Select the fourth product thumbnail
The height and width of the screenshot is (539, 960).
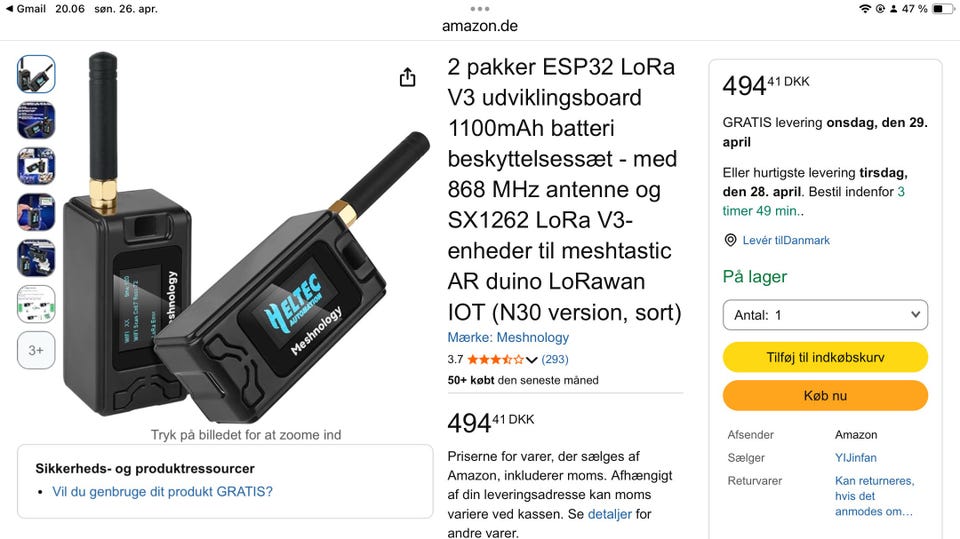pyautogui.click(x=36, y=212)
